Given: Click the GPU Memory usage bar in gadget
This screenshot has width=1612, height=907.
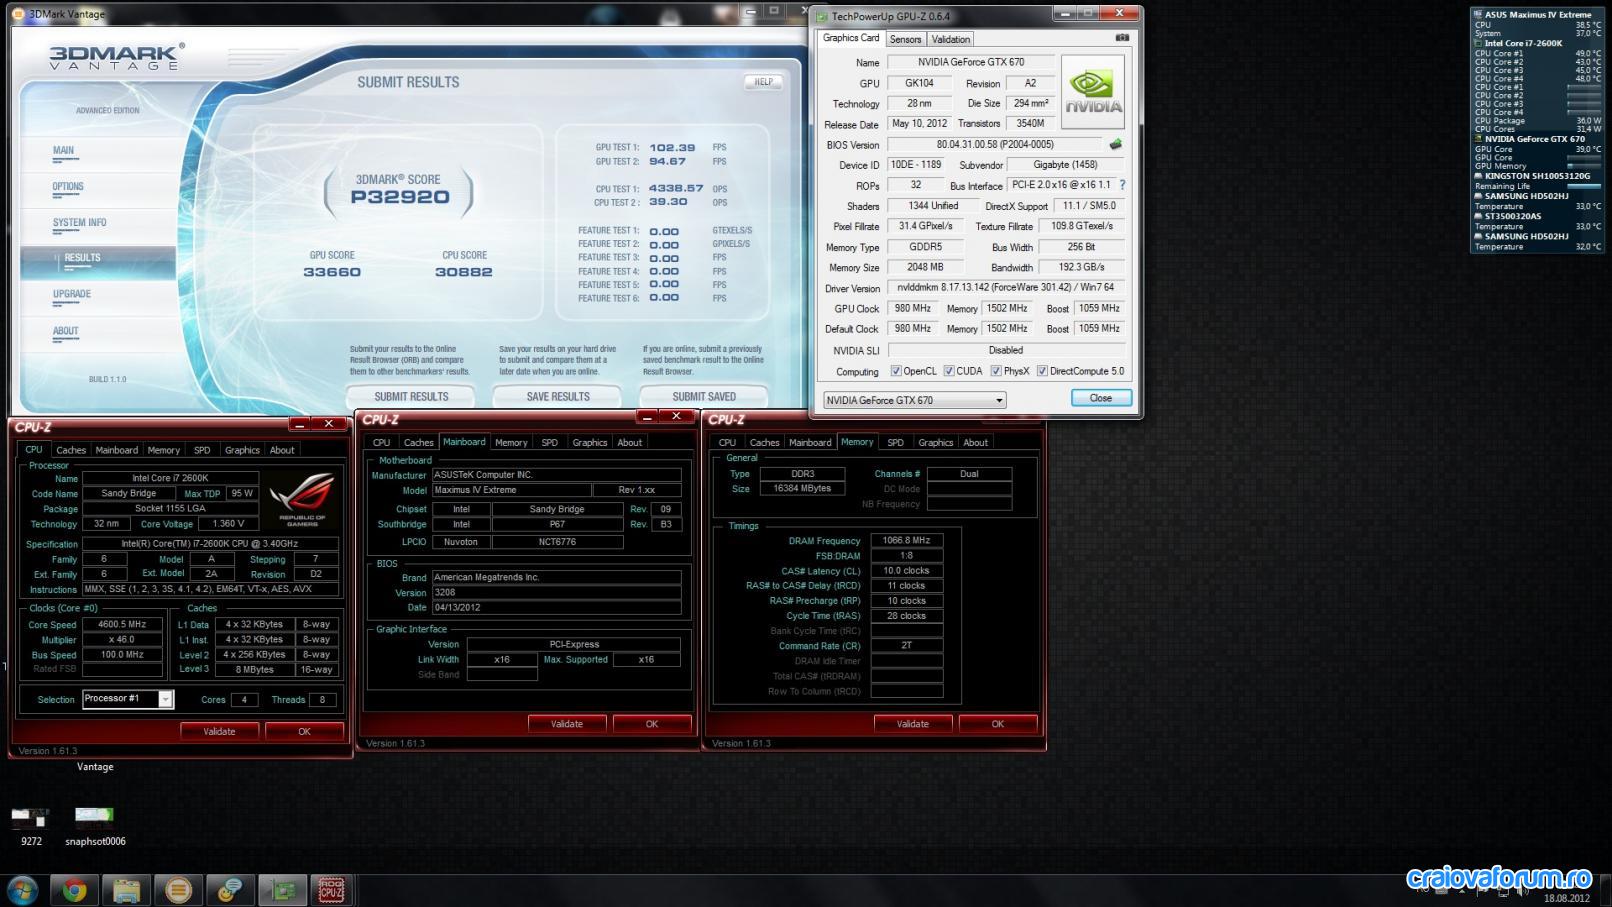Looking at the screenshot, I should (1583, 166).
